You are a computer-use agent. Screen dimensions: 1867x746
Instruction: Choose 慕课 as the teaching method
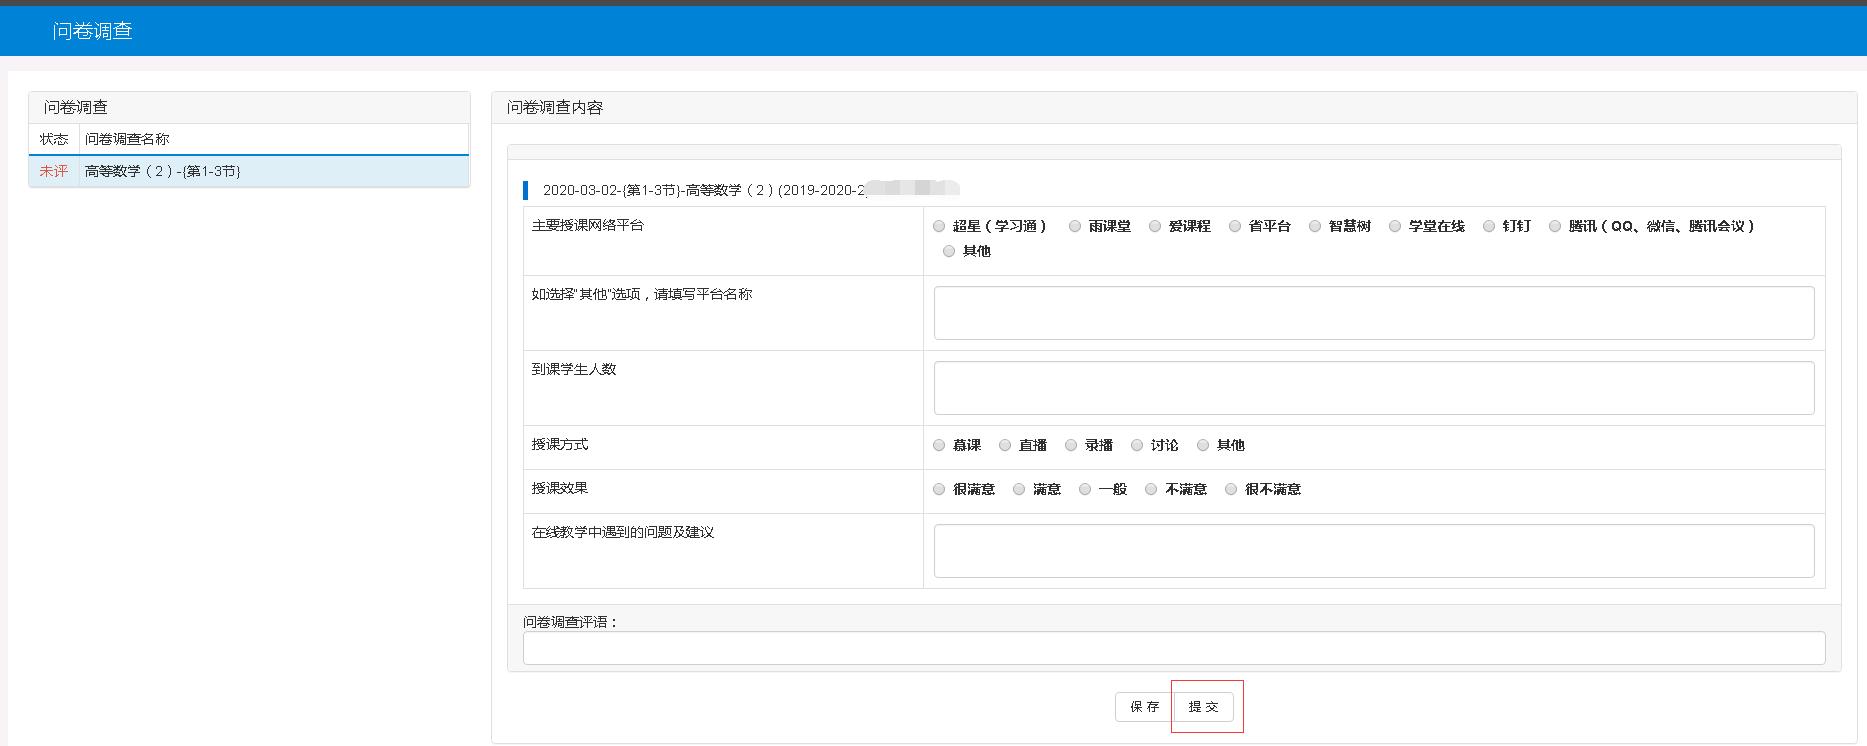(939, 445)
